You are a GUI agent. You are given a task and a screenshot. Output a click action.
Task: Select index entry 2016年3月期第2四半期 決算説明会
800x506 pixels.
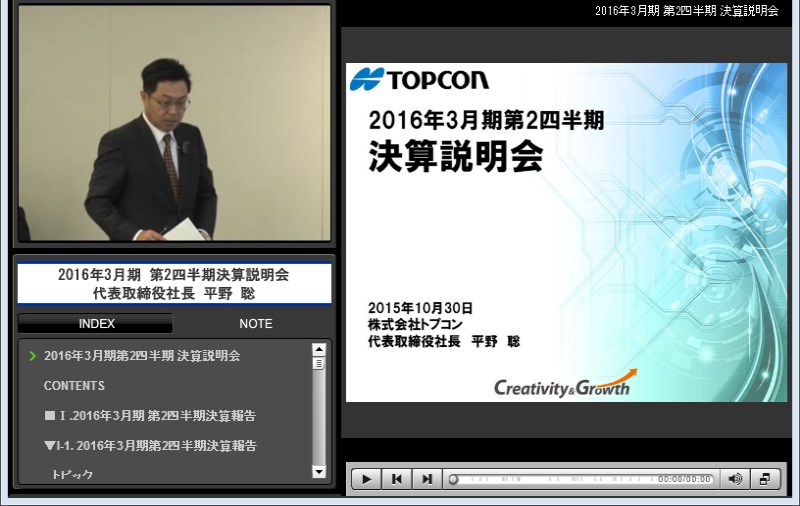tap(142, 356)
